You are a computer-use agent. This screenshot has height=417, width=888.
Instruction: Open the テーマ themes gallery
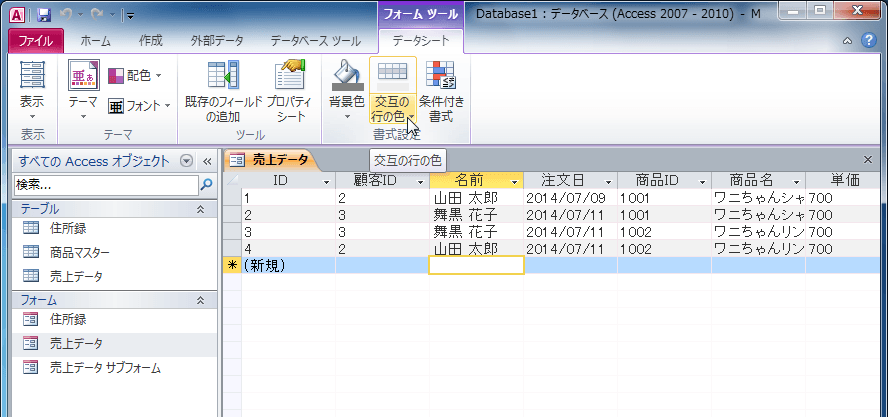pyautogui.click(x=84, y=91)
